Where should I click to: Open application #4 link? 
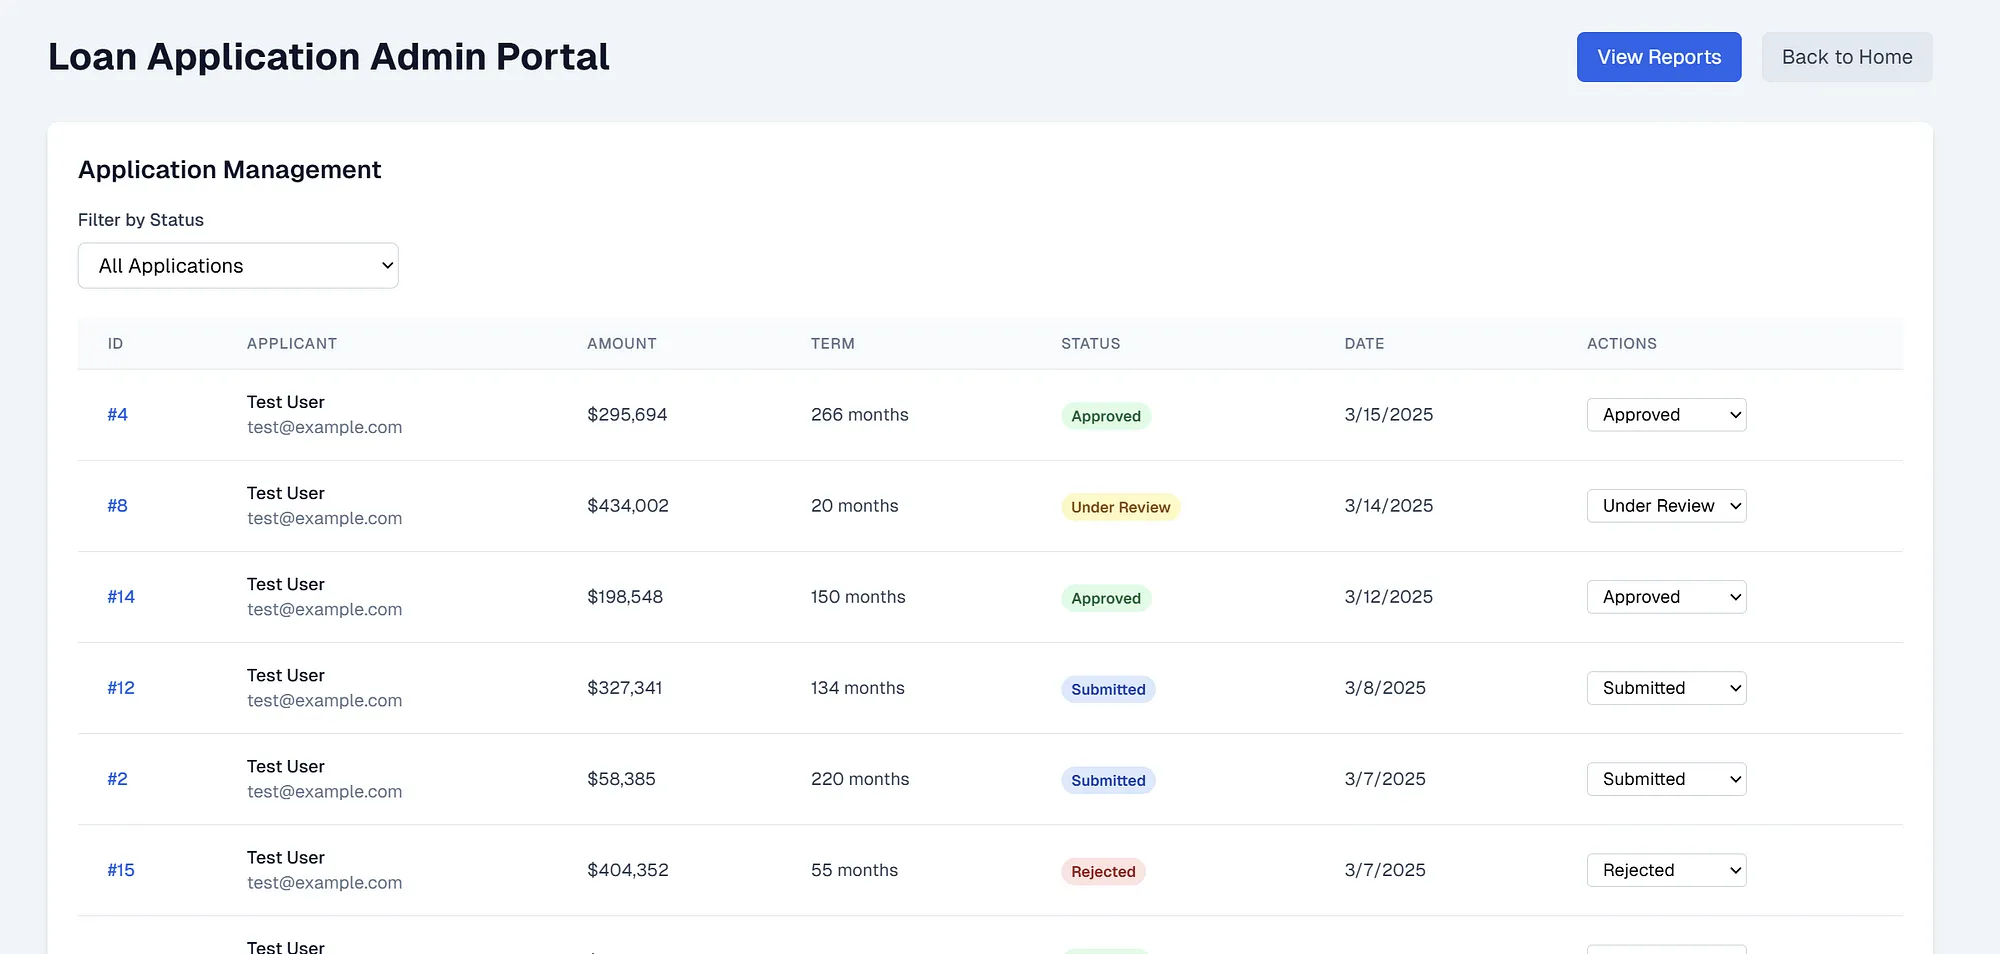[x=117, y=415]
